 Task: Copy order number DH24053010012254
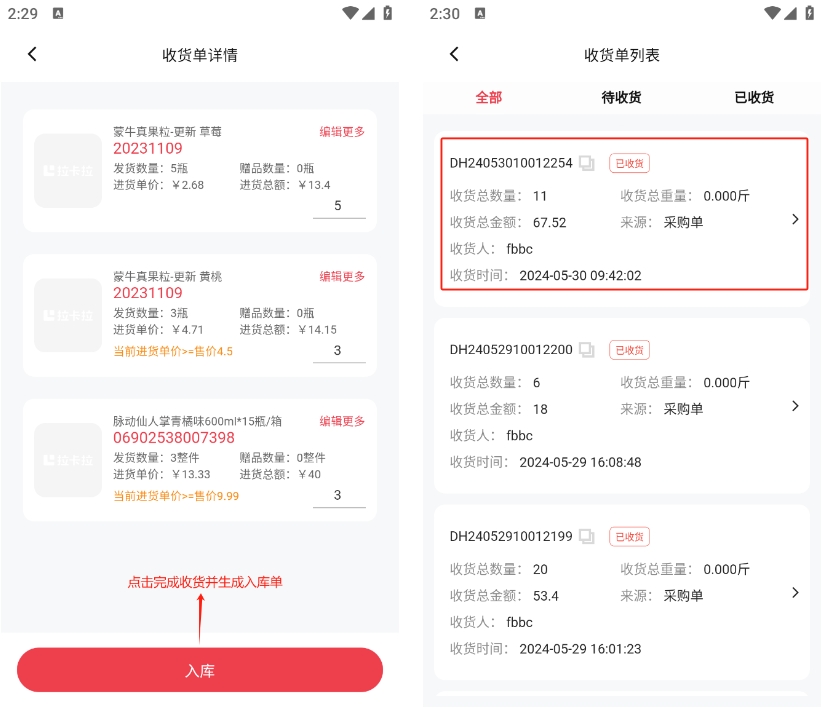pos(587,164)
